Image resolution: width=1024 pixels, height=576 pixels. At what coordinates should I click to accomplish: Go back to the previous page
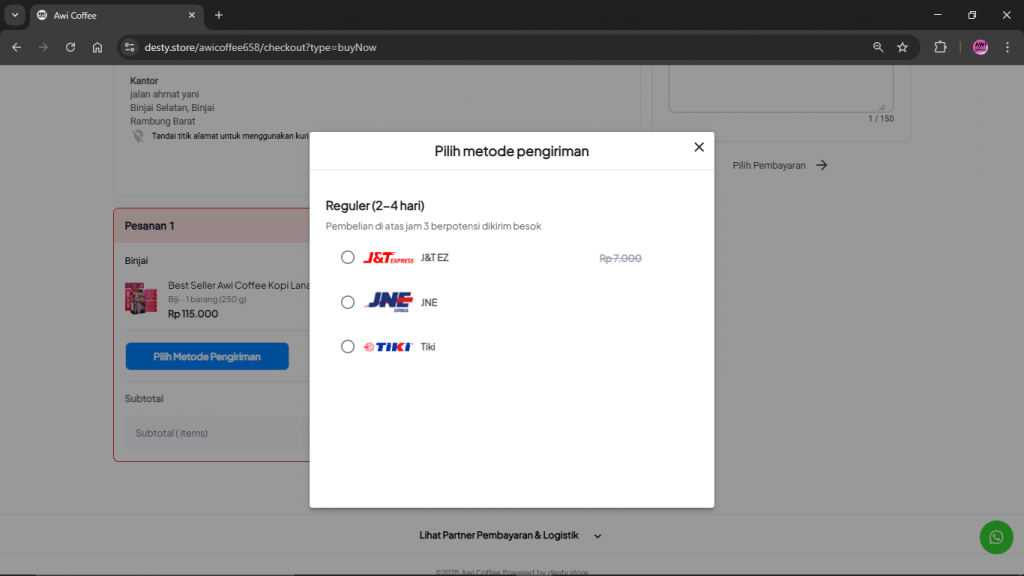[16, 47]
